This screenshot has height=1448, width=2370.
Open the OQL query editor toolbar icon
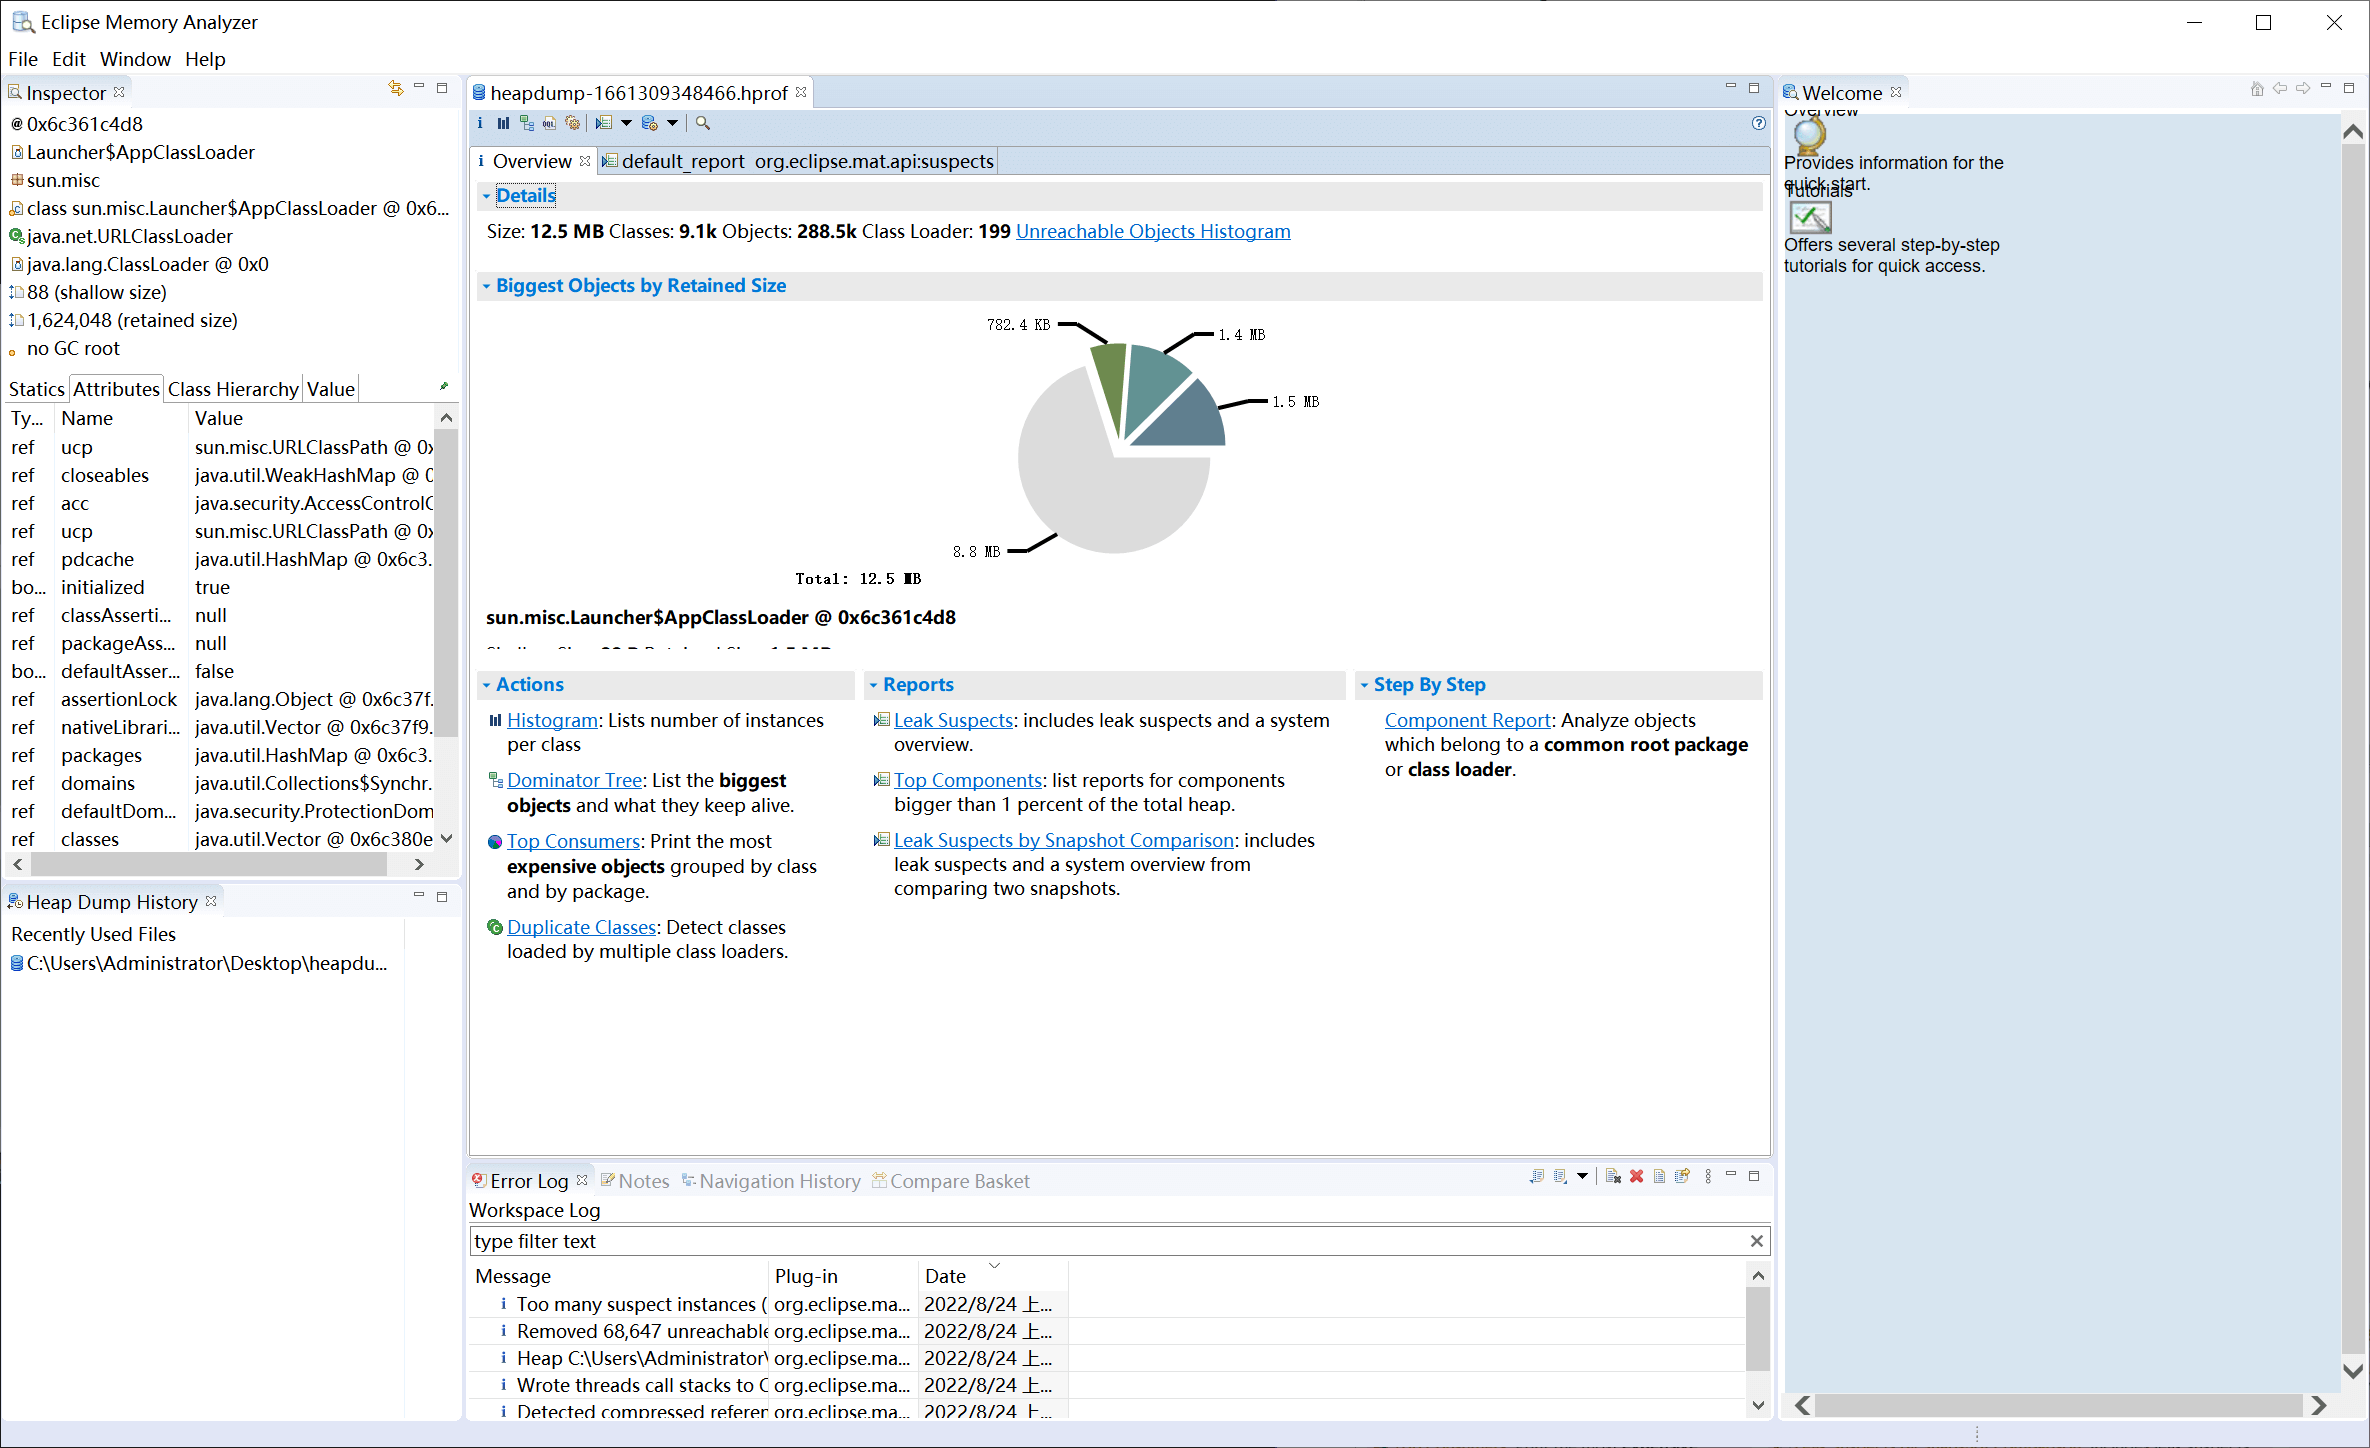click(549, 123)
